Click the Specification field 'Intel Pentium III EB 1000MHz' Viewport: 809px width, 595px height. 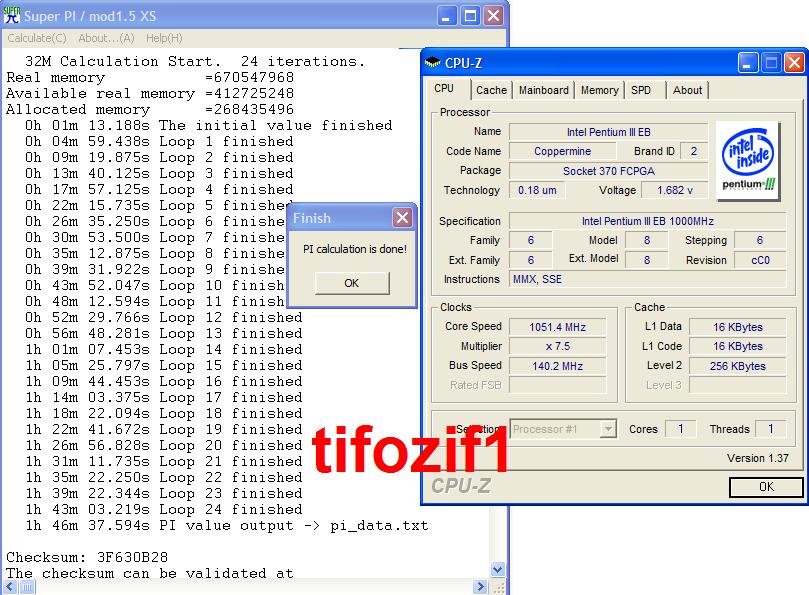coord(648,221)
